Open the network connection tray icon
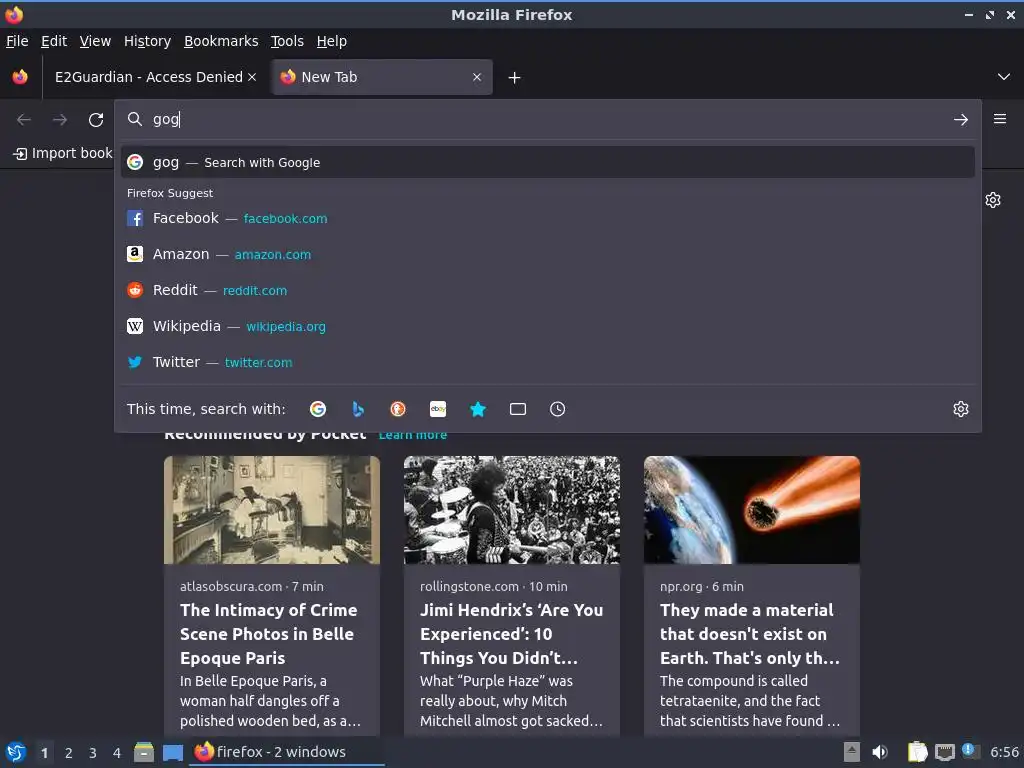This screenshot has width=1024, height=768. [944, 752]
